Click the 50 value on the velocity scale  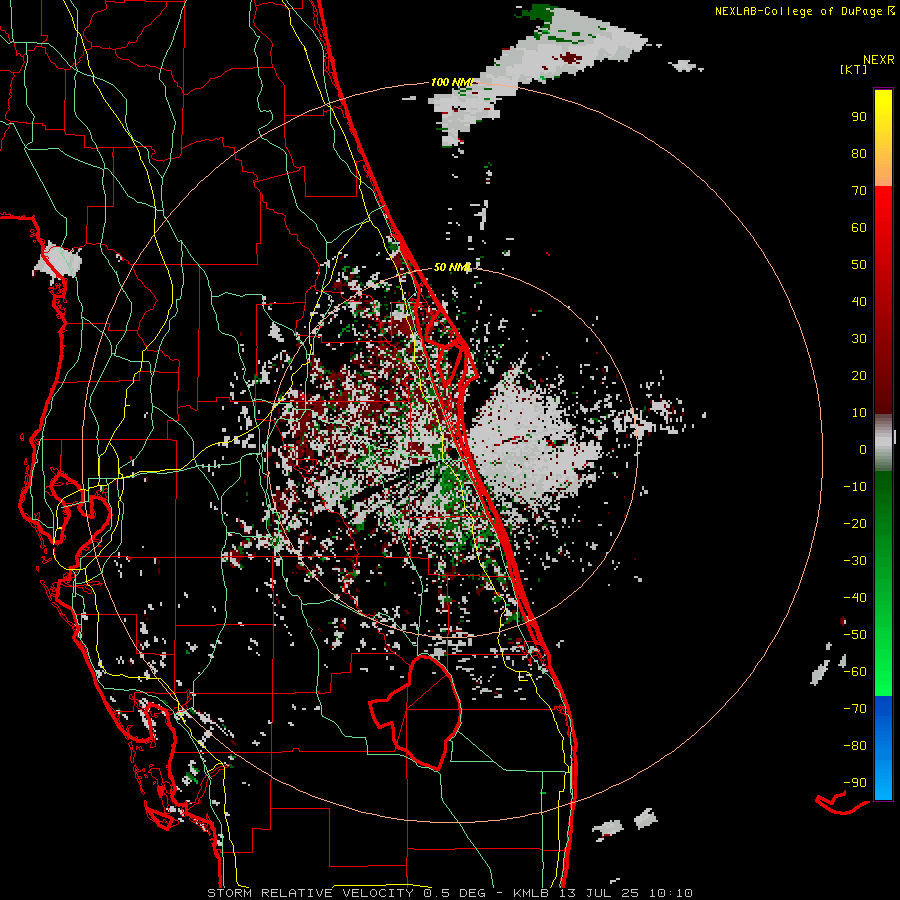[x=859, y=265]
